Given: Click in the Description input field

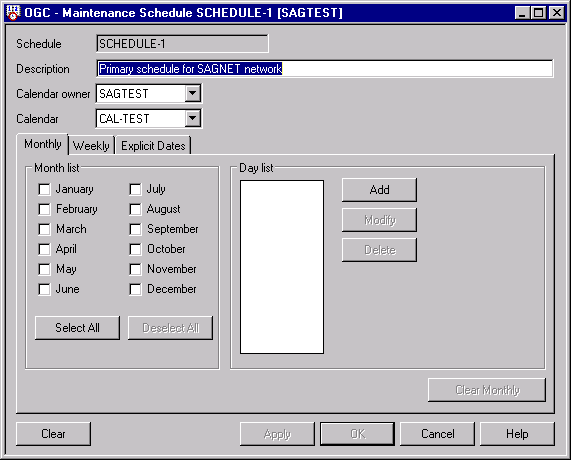Looking at the screenshot, I should coord(325,69).
